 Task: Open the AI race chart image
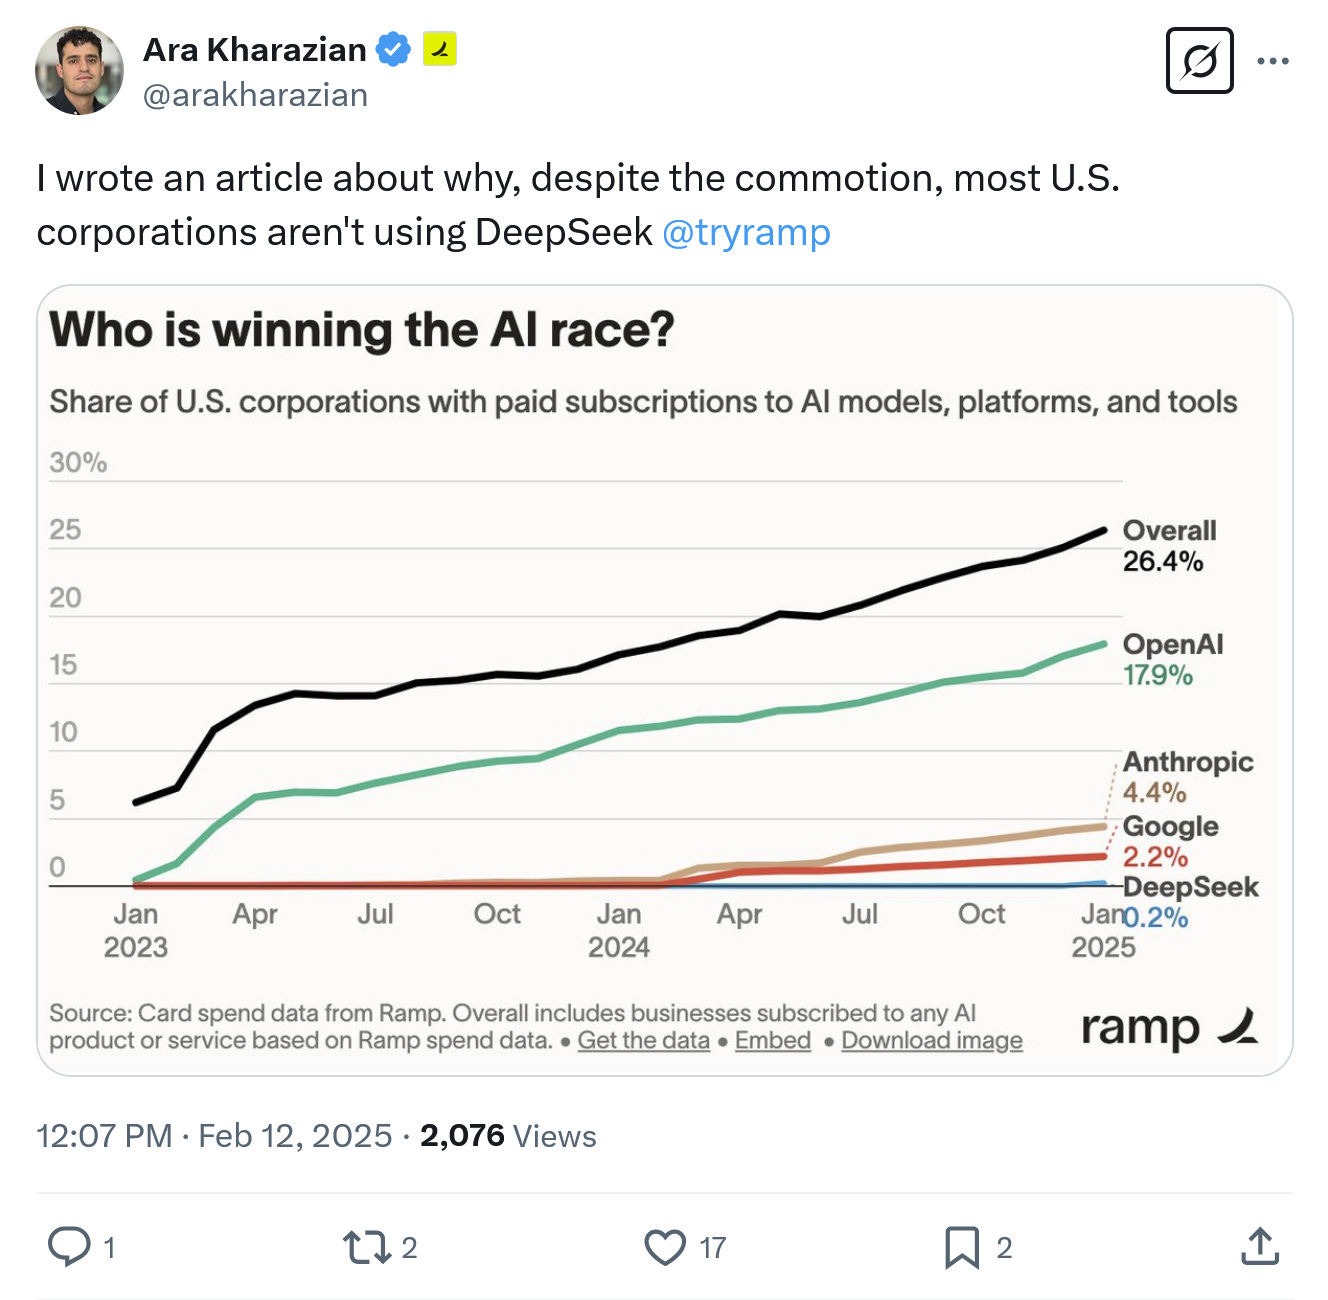665,681
